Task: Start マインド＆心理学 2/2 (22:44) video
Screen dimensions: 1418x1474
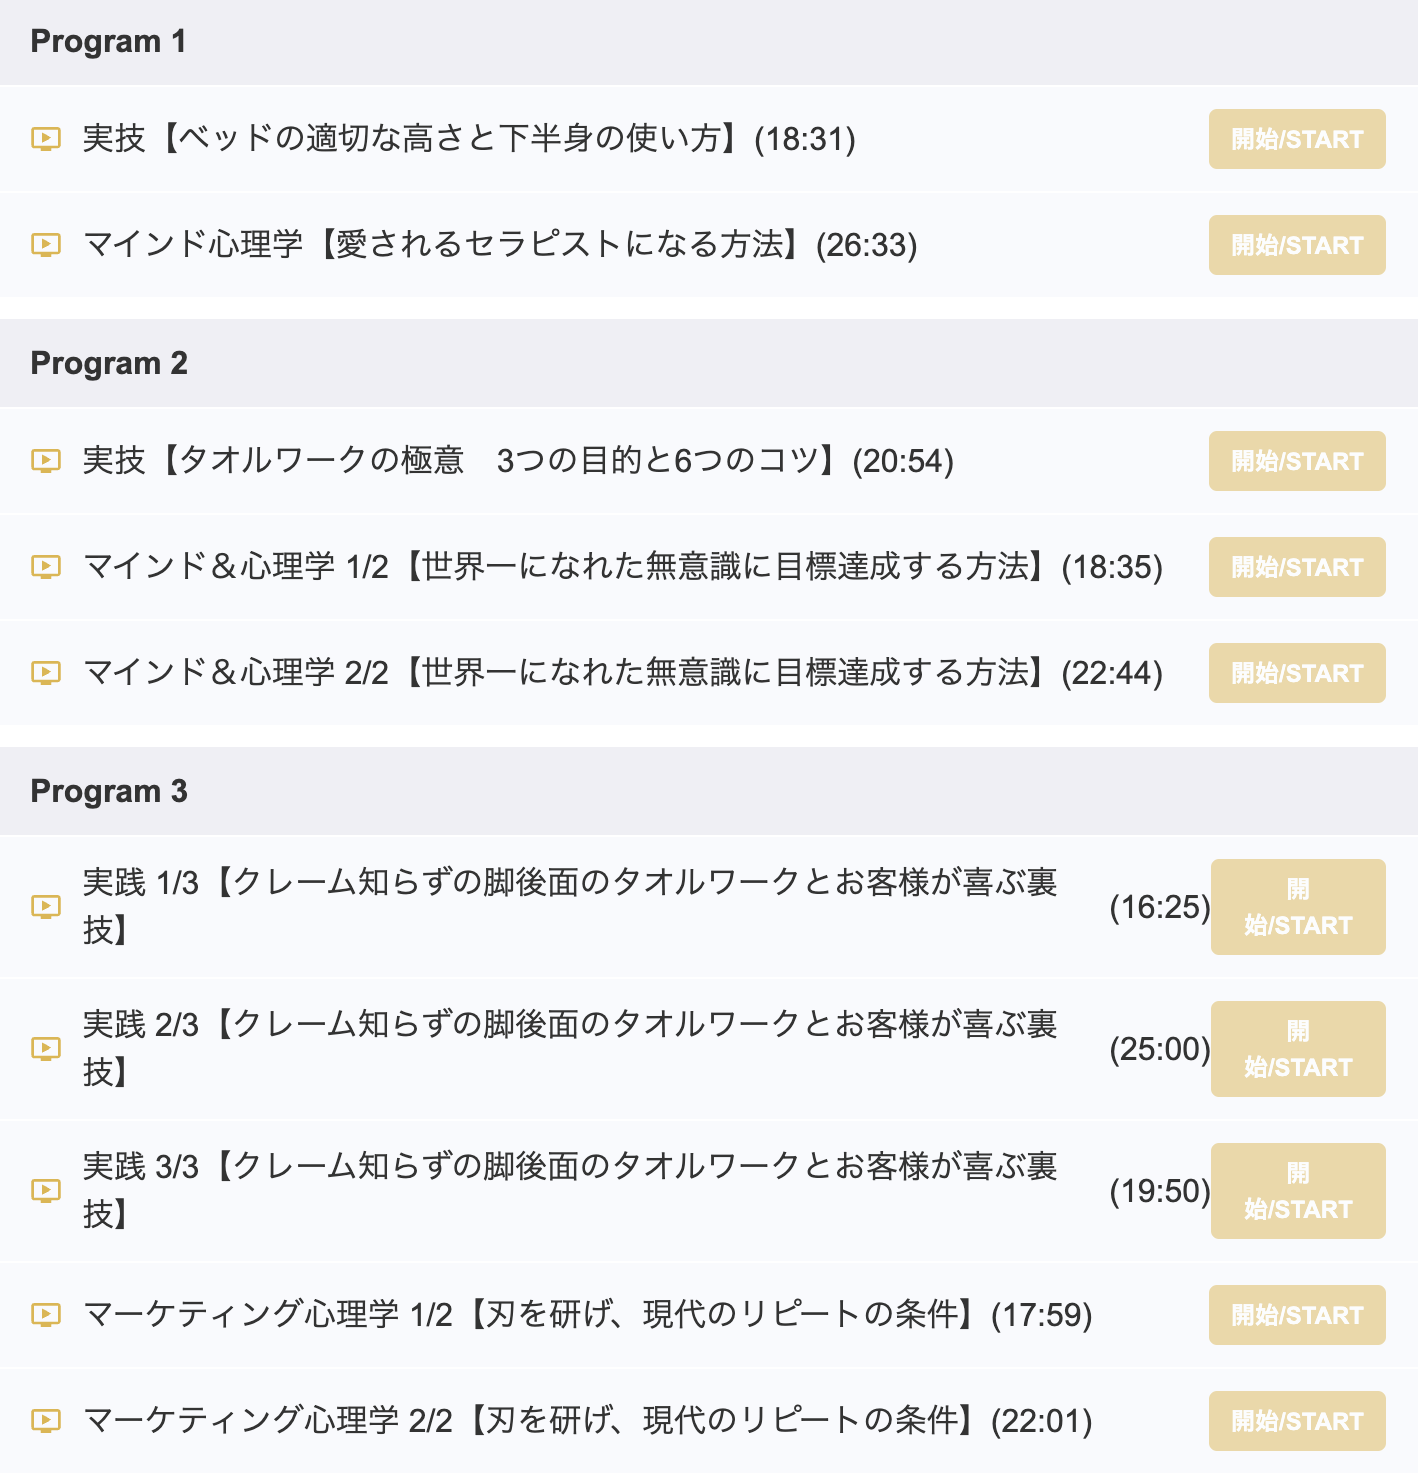Action: click(x=1297, y=673)
